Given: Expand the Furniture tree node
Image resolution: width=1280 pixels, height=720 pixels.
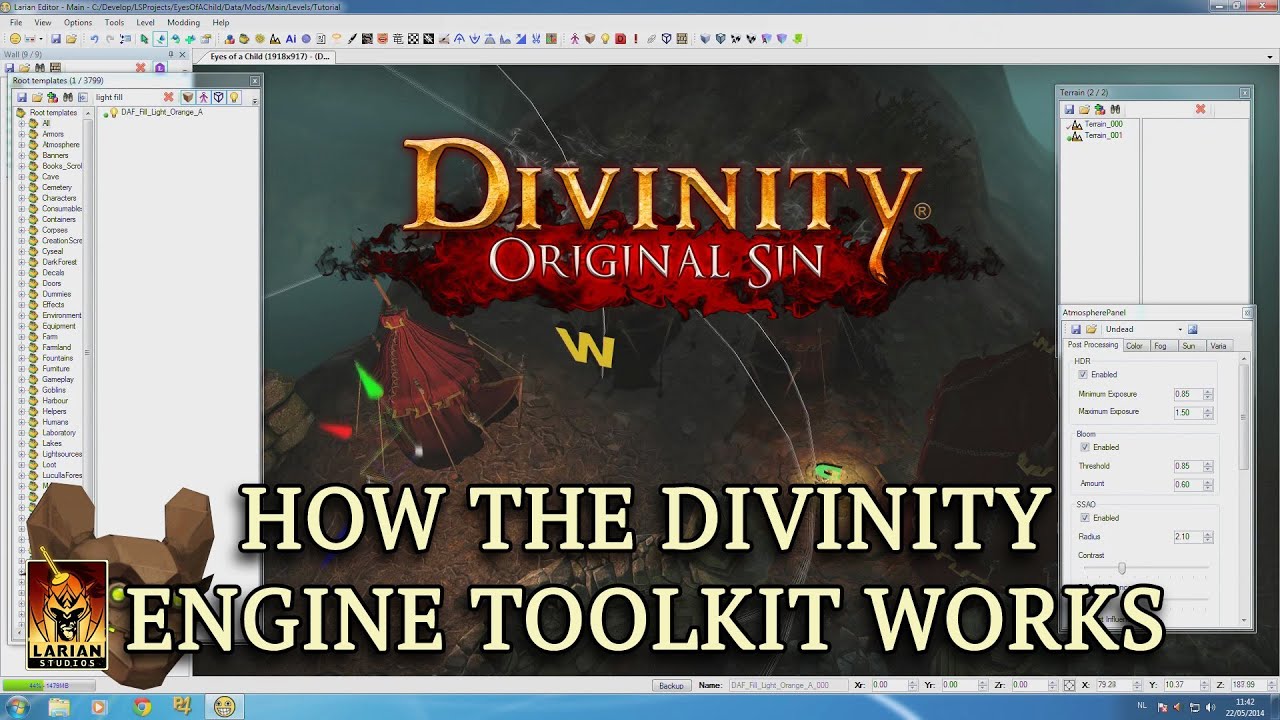Looking at the screenshot, I should pos(21,369).
